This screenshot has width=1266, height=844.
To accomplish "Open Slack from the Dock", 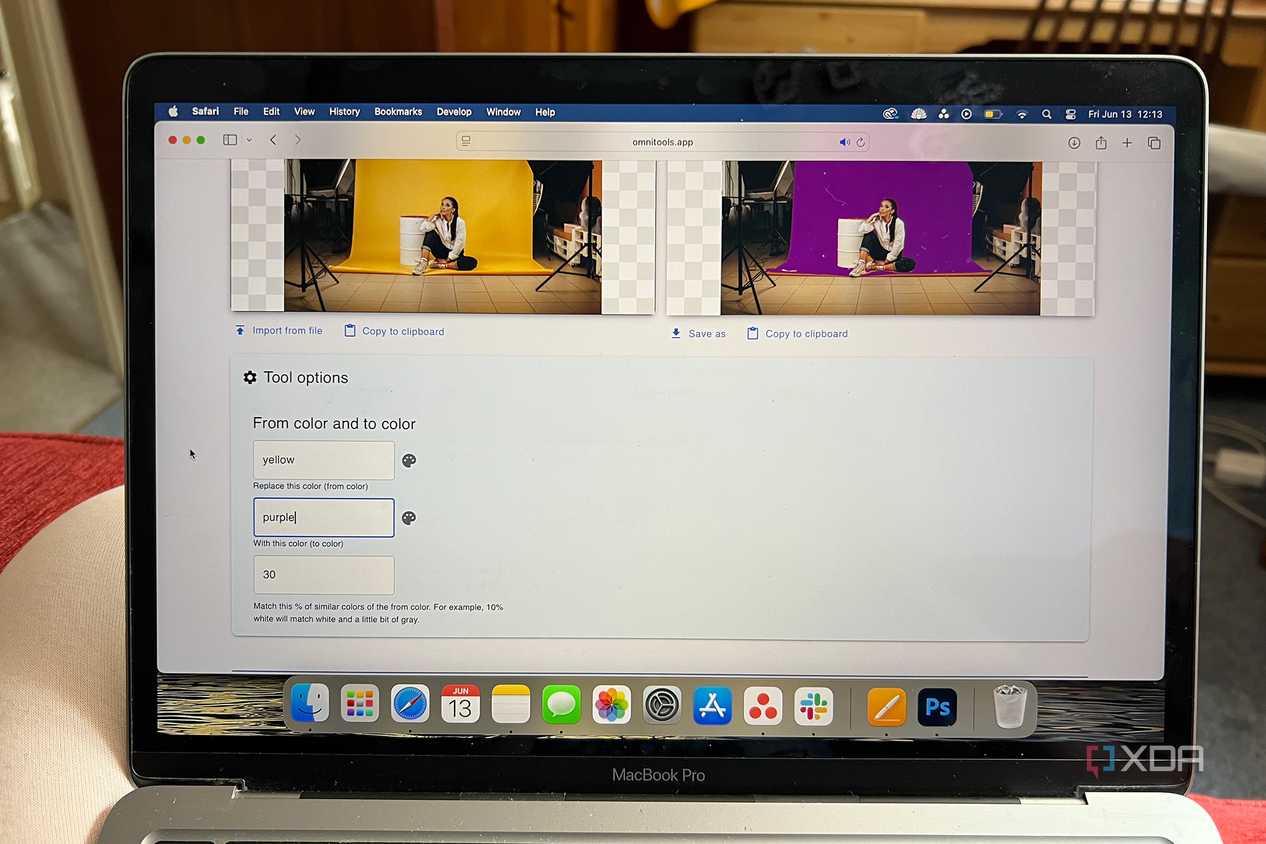I will [814, 707].
